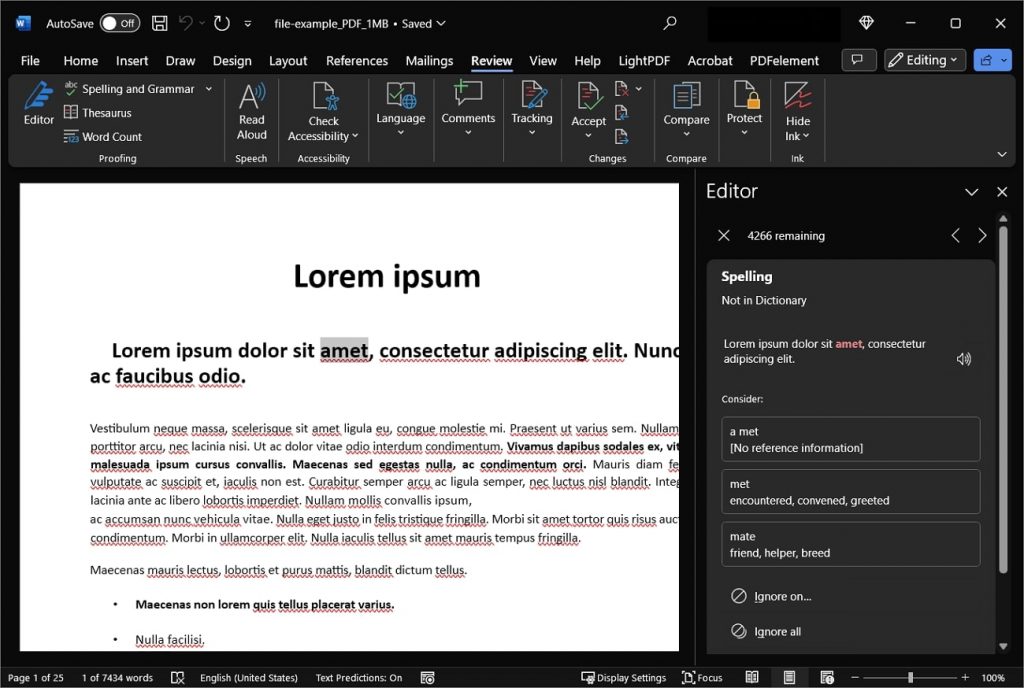
Task: Open the Editor proofing tool
Action: click(x=38, y=104)
